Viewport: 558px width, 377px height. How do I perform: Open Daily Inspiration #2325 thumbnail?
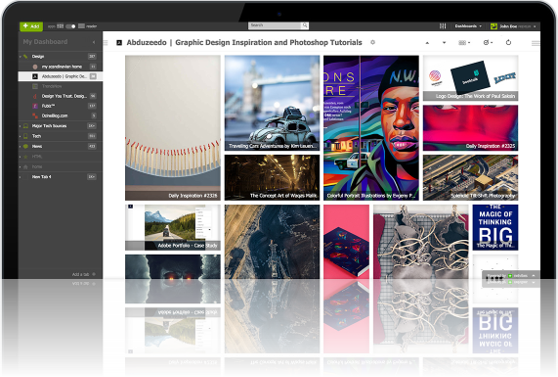[x=470, y=128]
